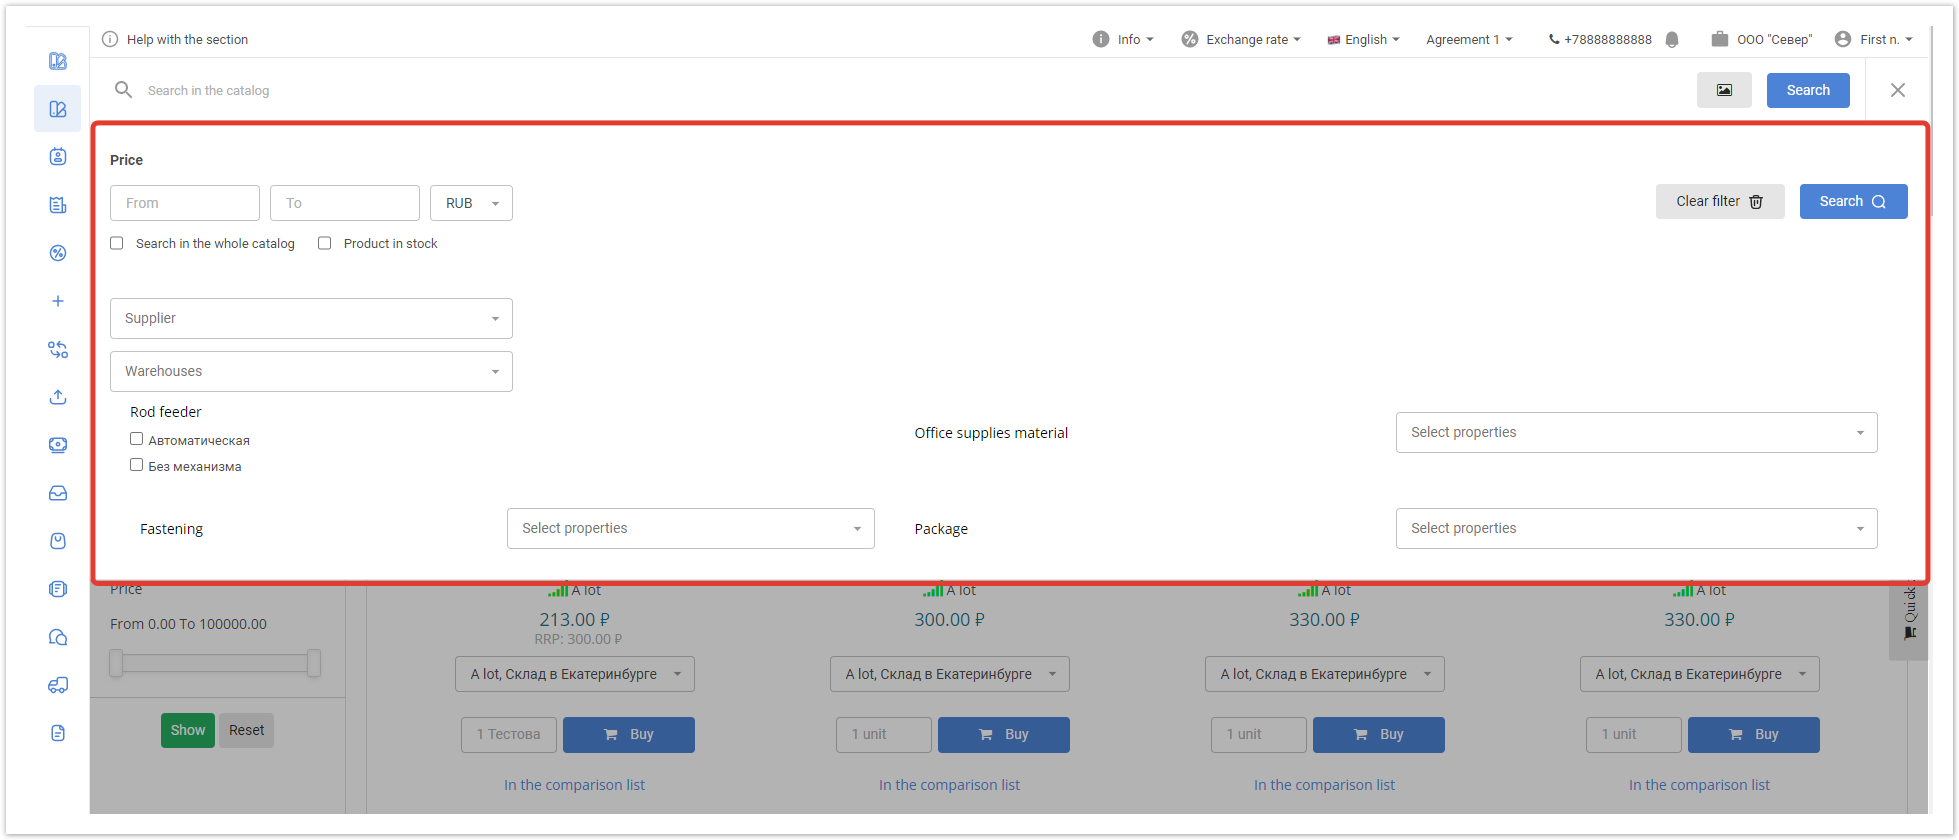This screenshot has height=840, width=1959.
Task: Tick the Product in stock checkbox
Action: [324, 243]
